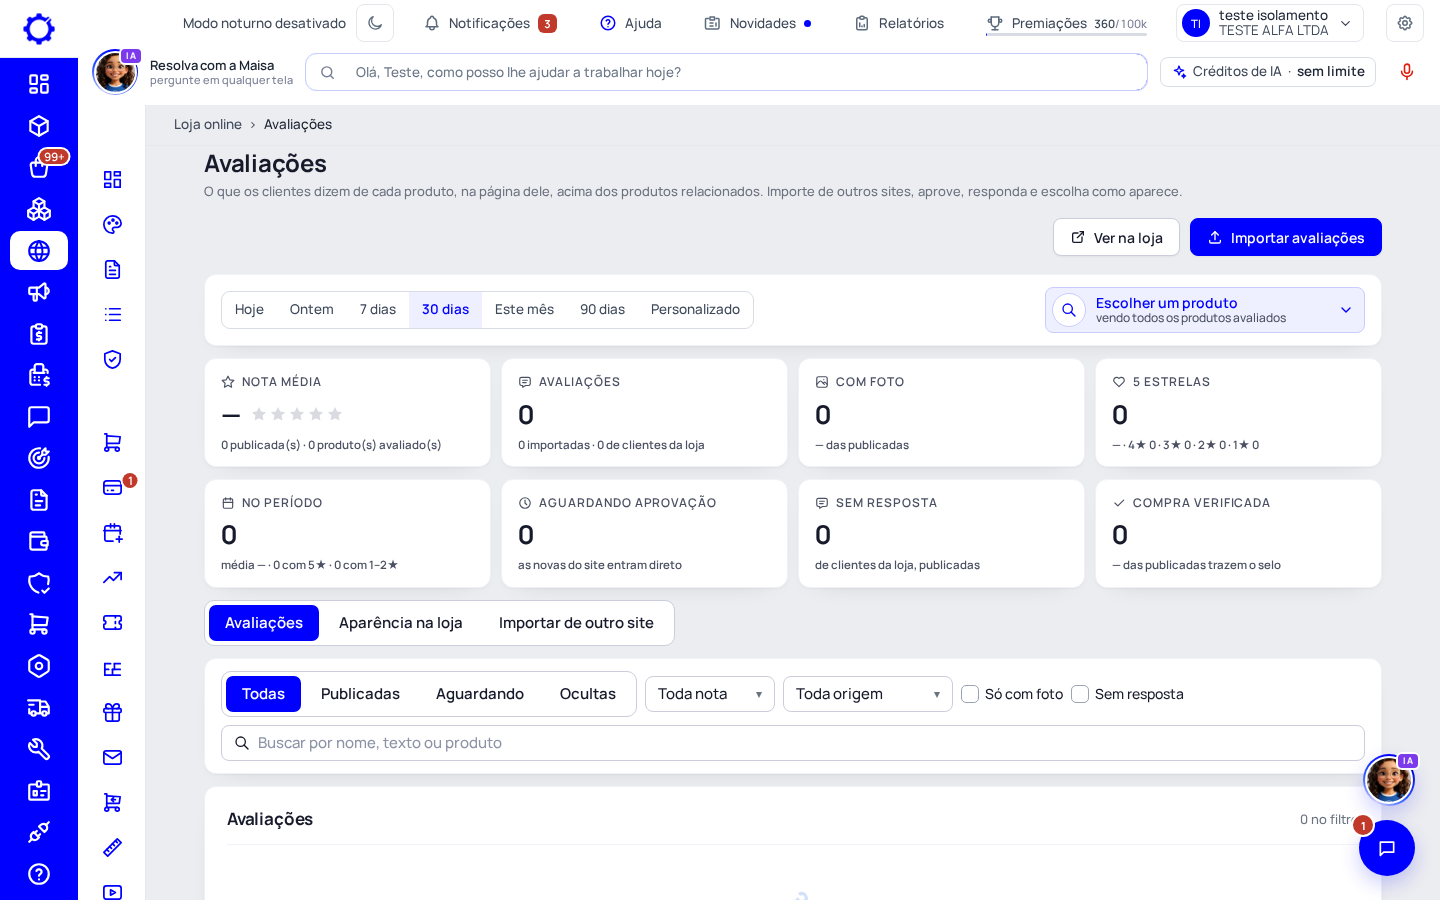
Task: Open Notificações bell
Action: (489, 23)
